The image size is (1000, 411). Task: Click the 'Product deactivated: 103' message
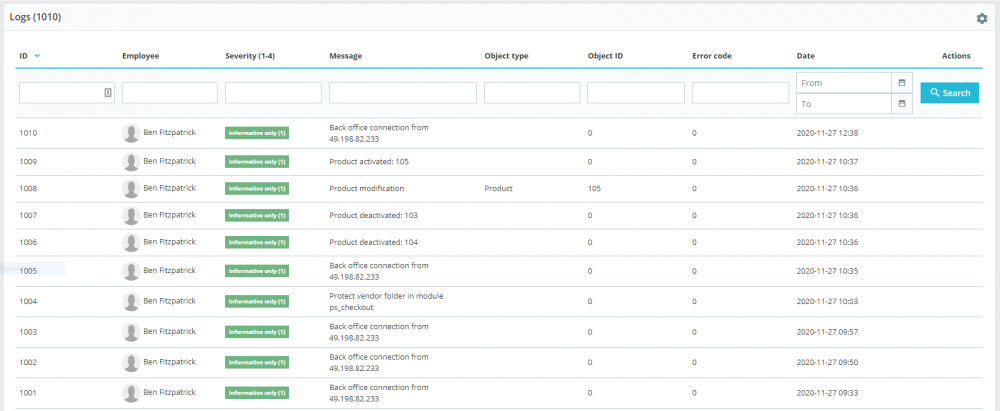373,216
